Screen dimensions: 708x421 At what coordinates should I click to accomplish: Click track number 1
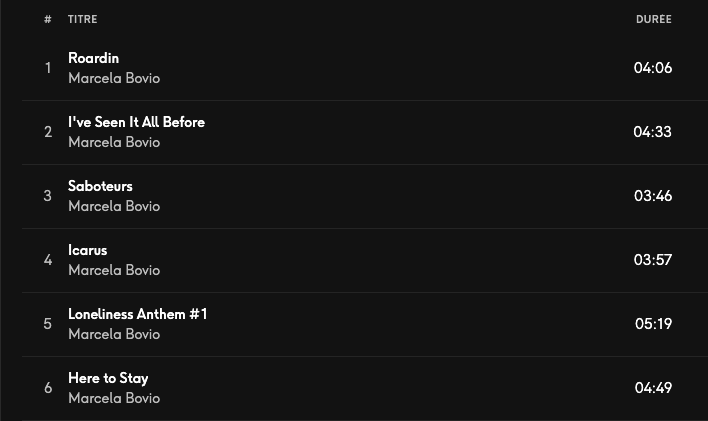point(47,68)
